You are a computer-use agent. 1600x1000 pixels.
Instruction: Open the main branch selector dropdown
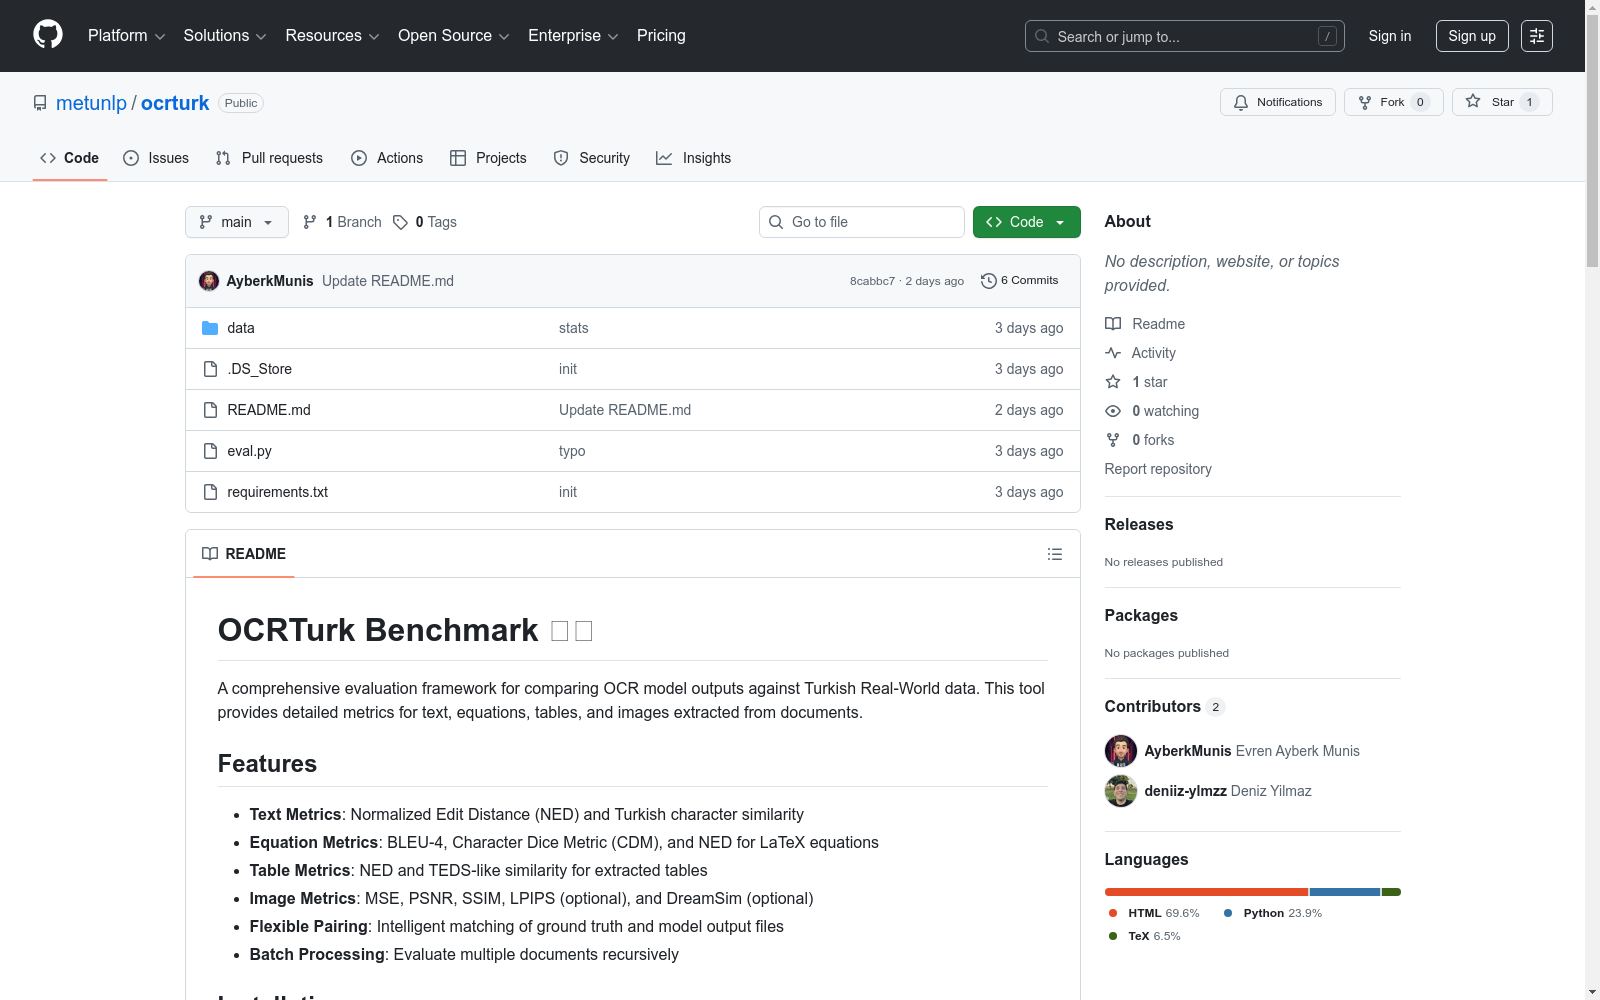pyautogui.click(x=237, y=222)
